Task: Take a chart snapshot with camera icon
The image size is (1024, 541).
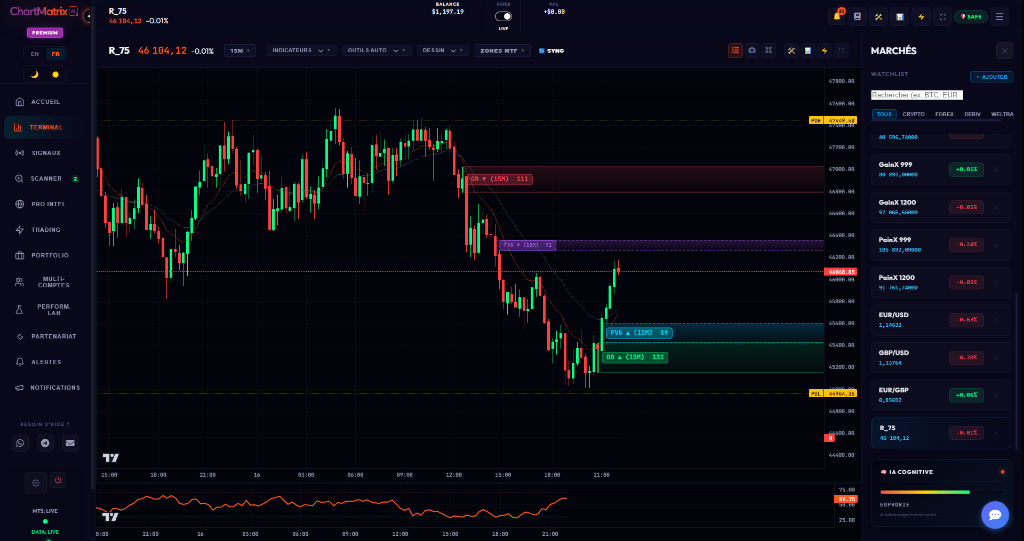Action: (x=752, y=50)
